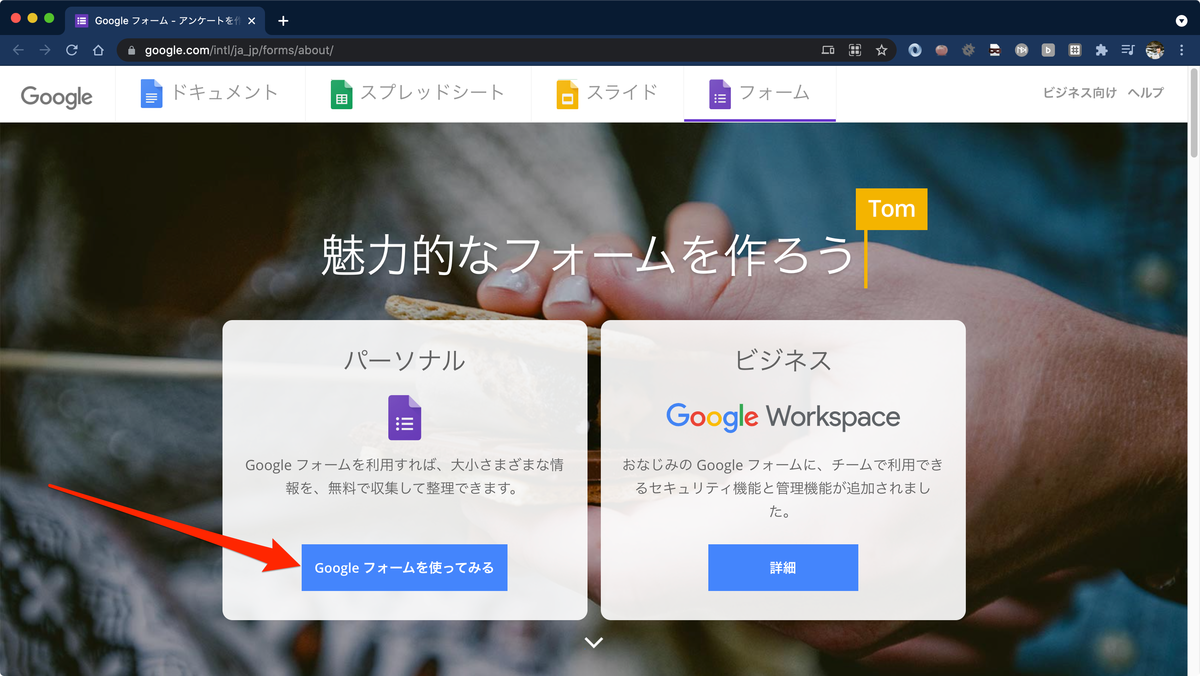1200x676 pixels.
Task: Click the round skip-forward extension icon
Action: click(x=1021, y=49)
